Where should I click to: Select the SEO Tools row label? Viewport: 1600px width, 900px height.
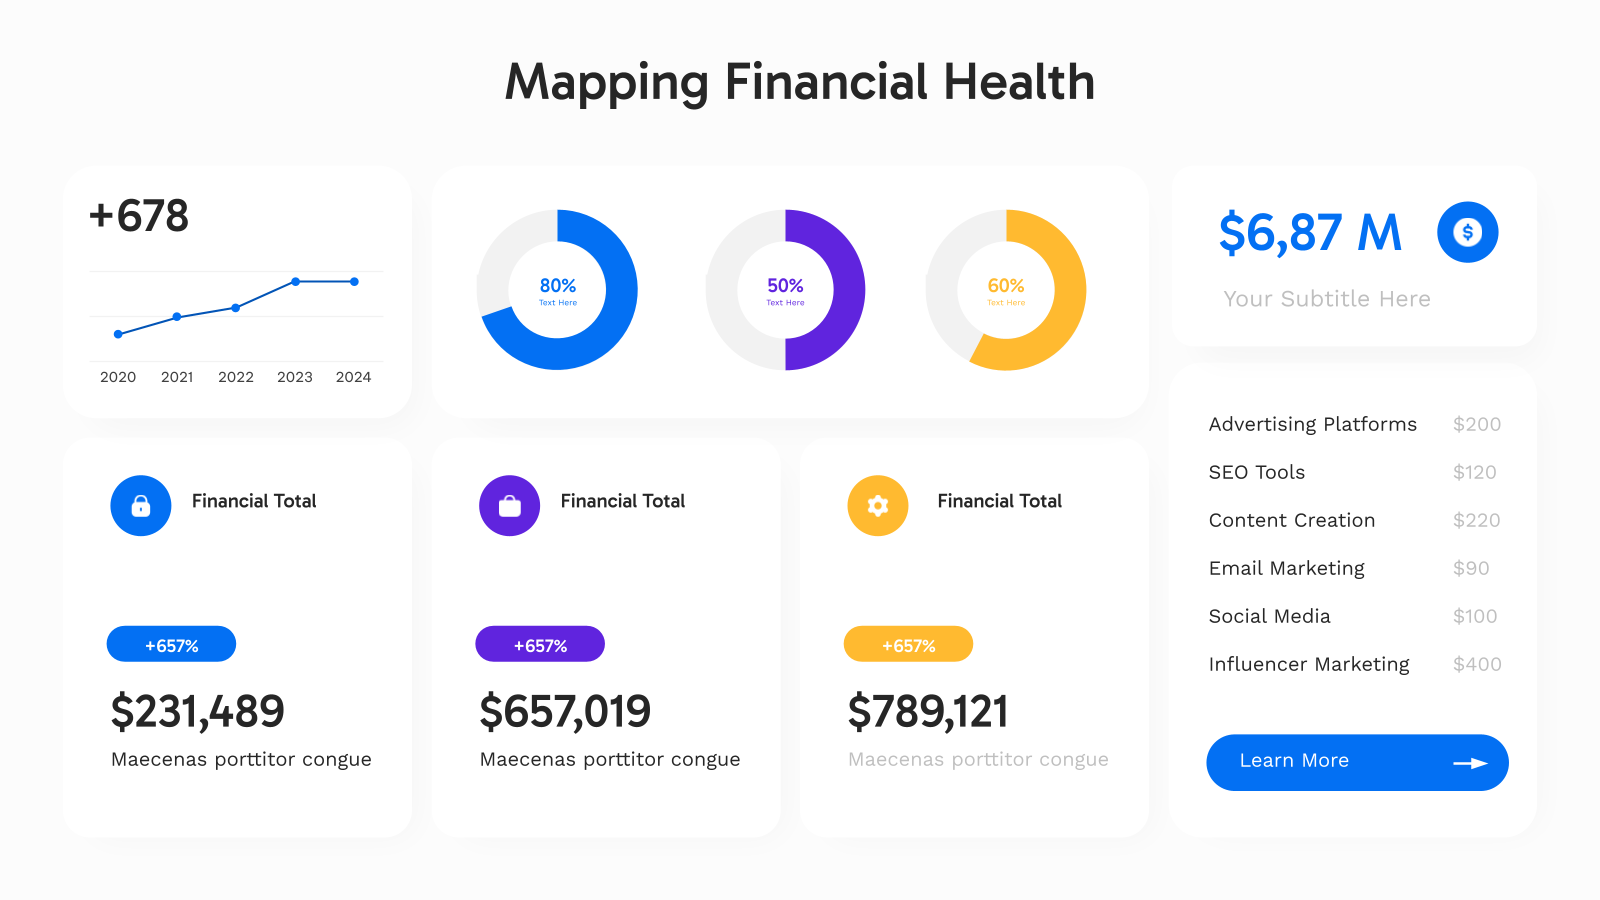(x=1257, y=472)
